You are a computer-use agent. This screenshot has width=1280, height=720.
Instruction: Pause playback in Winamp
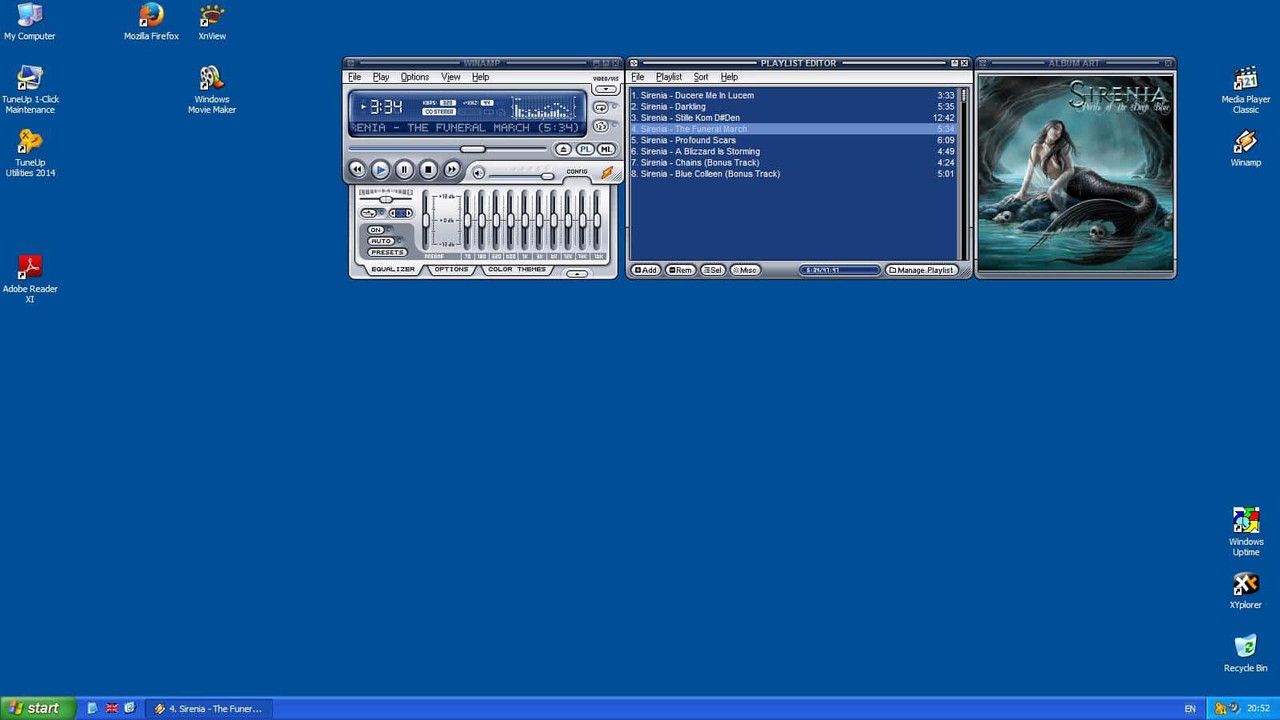click(x=404, y=169)
